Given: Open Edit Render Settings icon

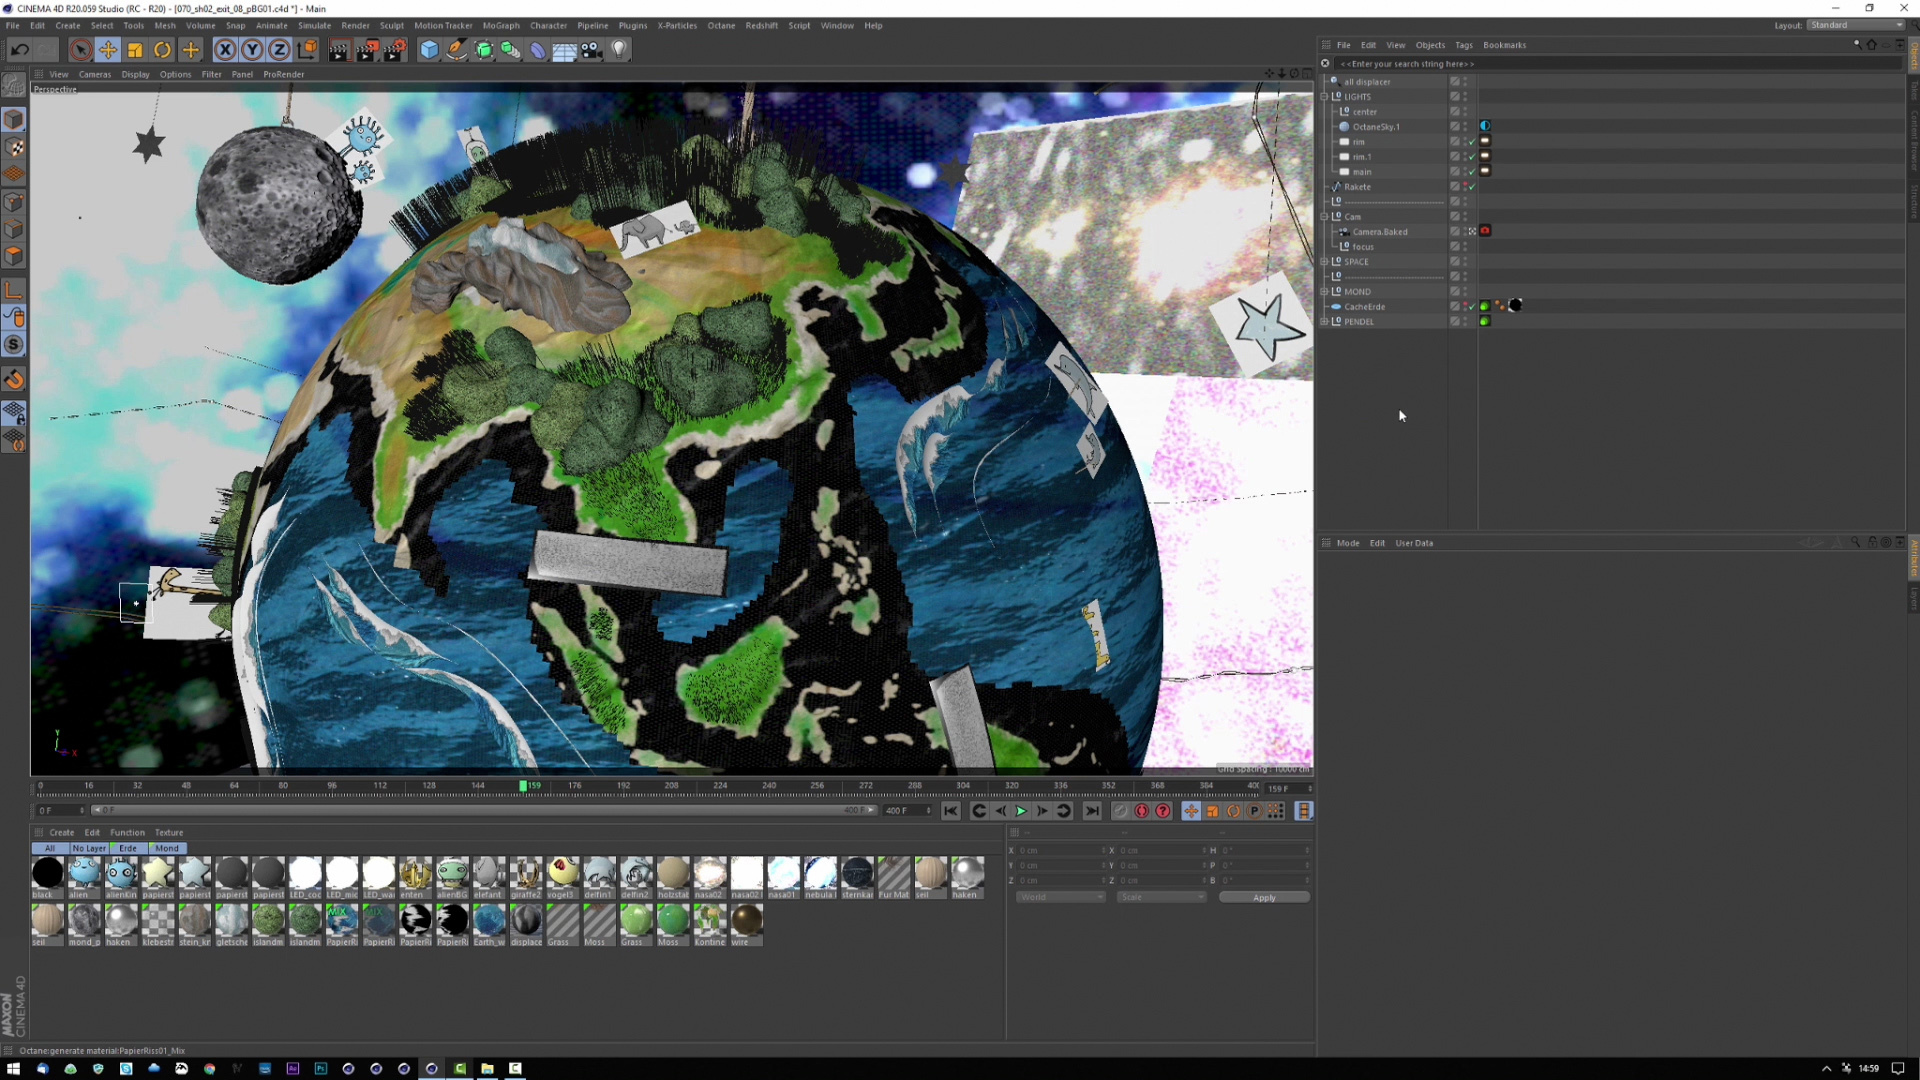Looking at the screenshot, I should pyautogui.click(x=394, y=50).
